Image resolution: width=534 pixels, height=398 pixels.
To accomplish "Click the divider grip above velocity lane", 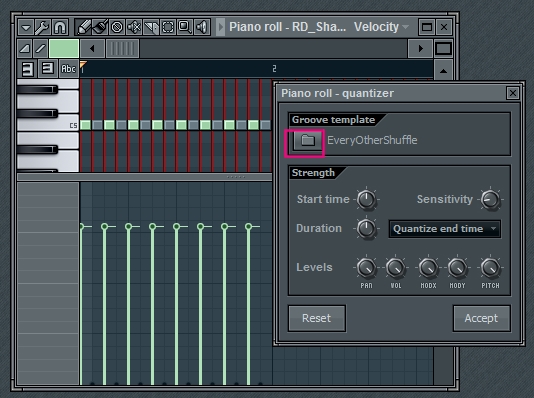I will (x=236, y=177).
